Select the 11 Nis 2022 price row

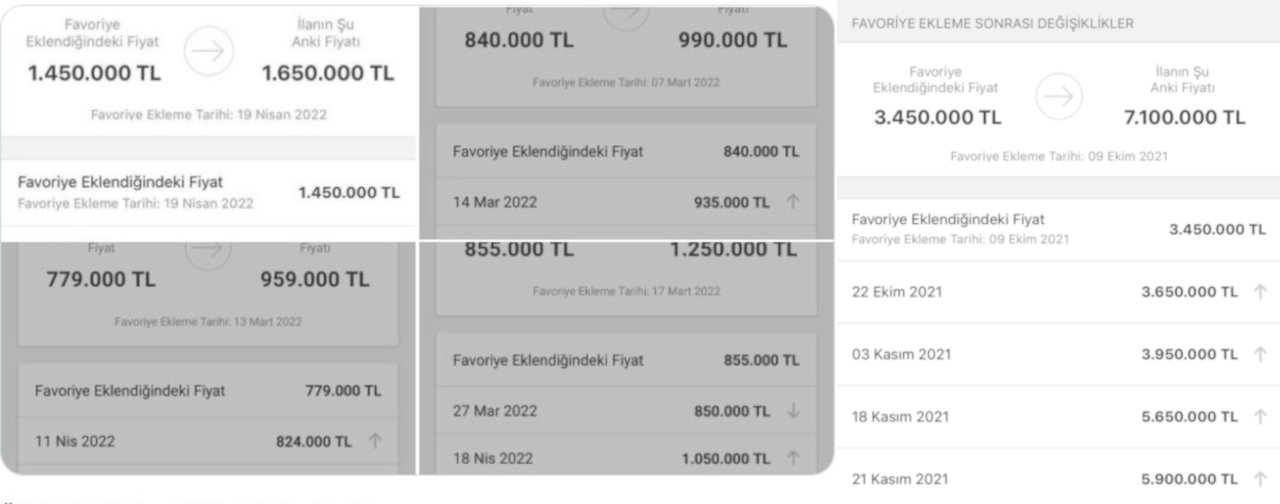pyautogui.click(x=208, y=440)
